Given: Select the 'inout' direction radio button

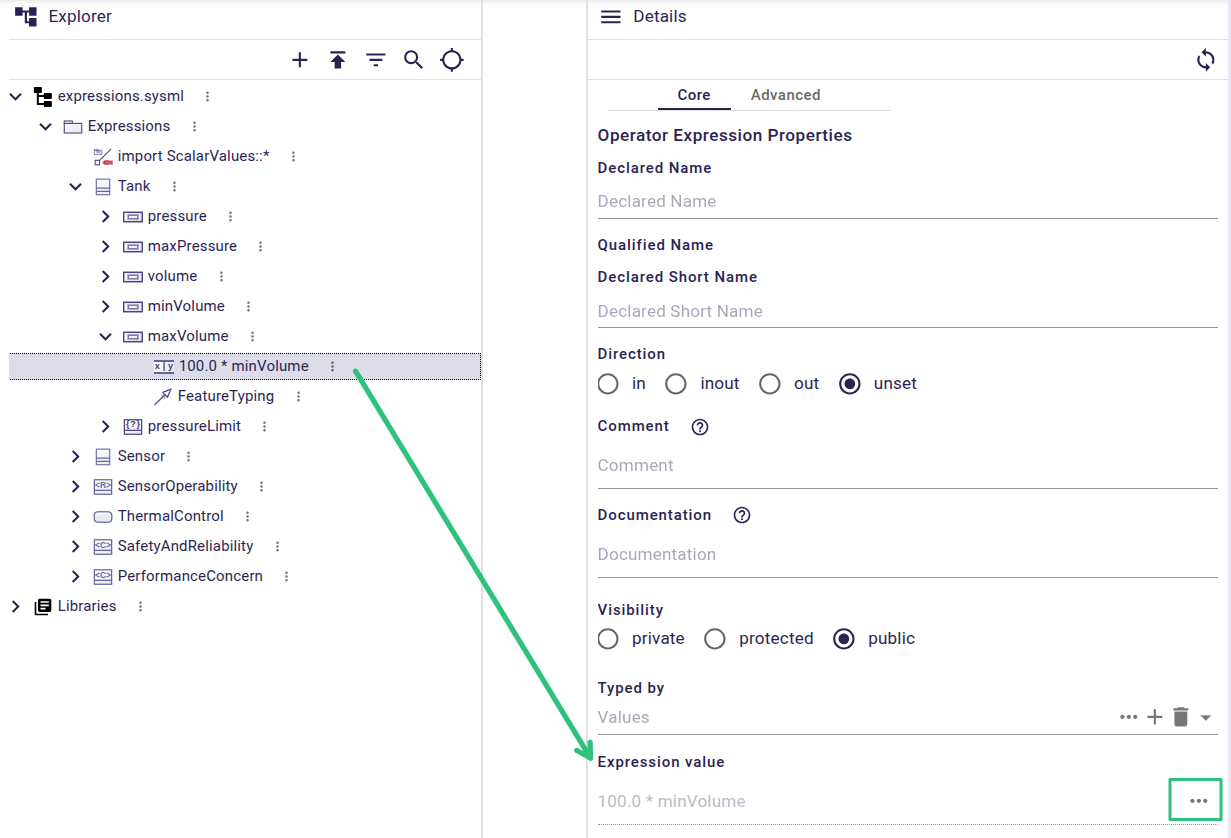Looking at the screenshot, I should coord(676,384).
